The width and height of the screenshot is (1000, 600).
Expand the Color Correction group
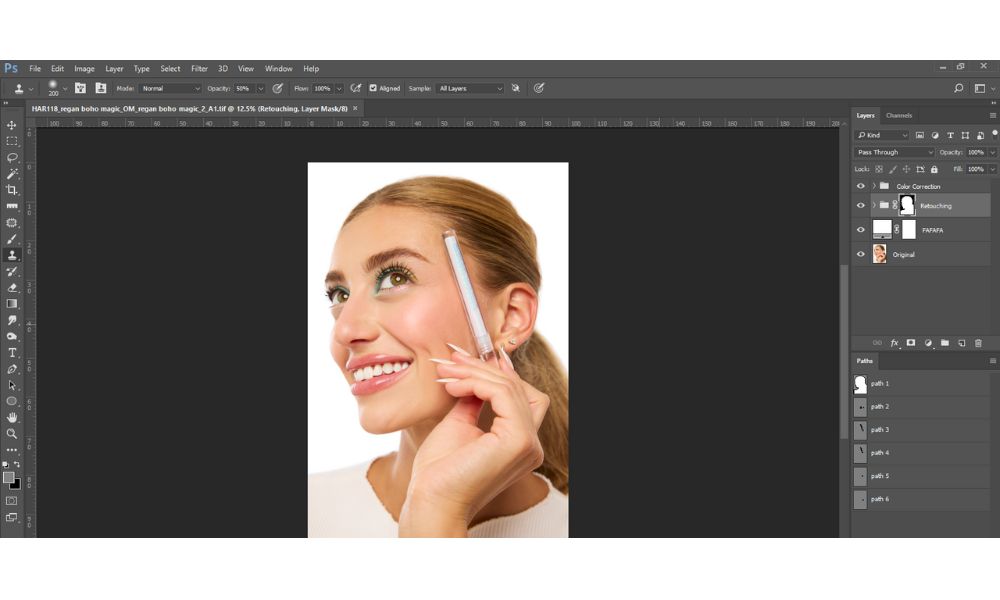click(874, 186)
